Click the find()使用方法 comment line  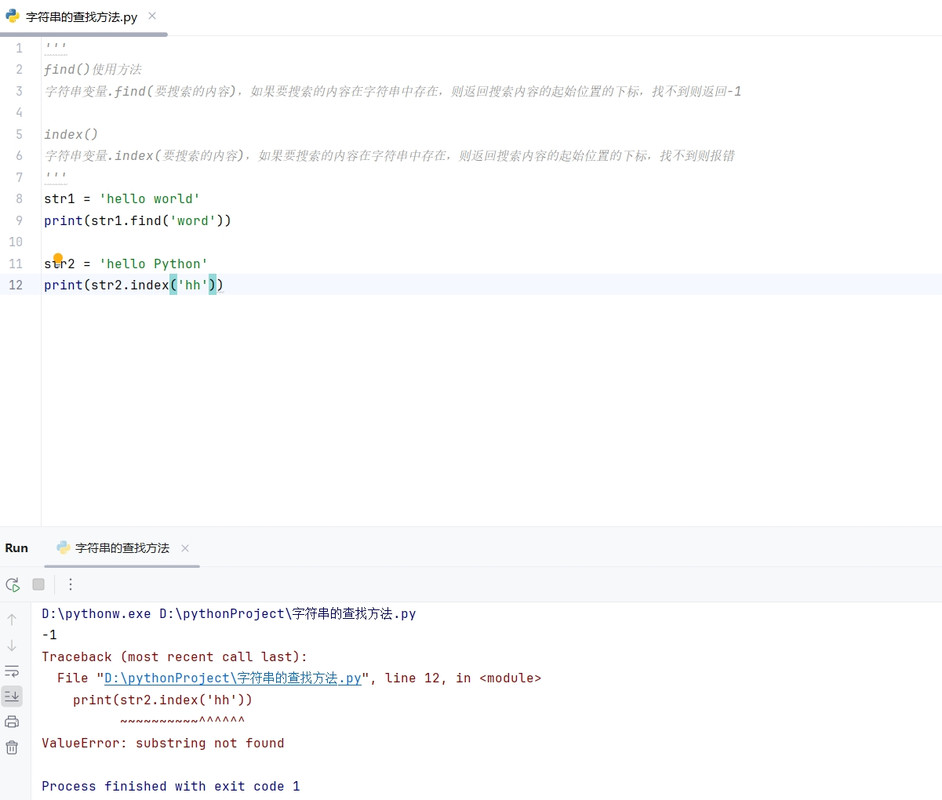click(93, 70)
